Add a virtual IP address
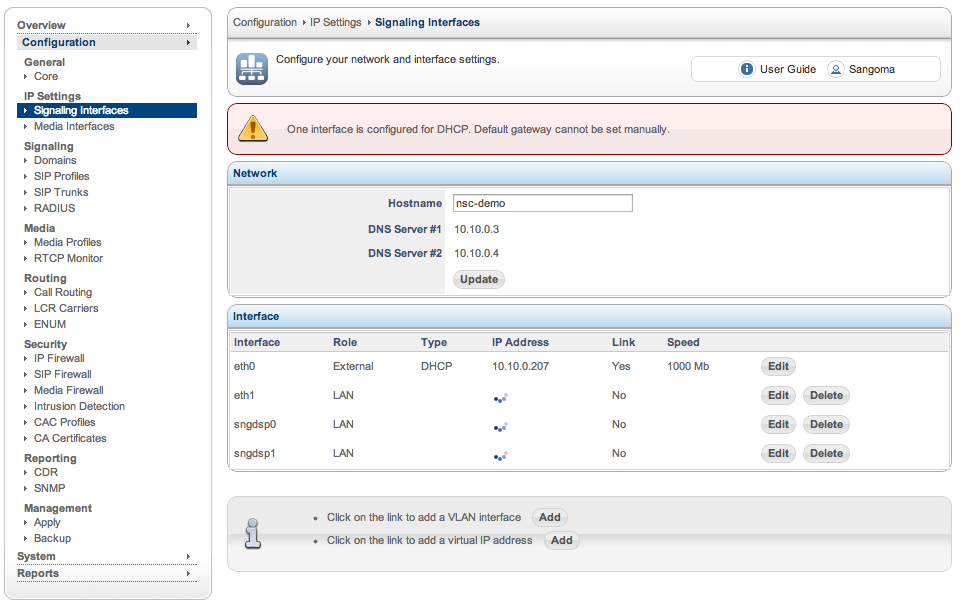 click(561, 540)
